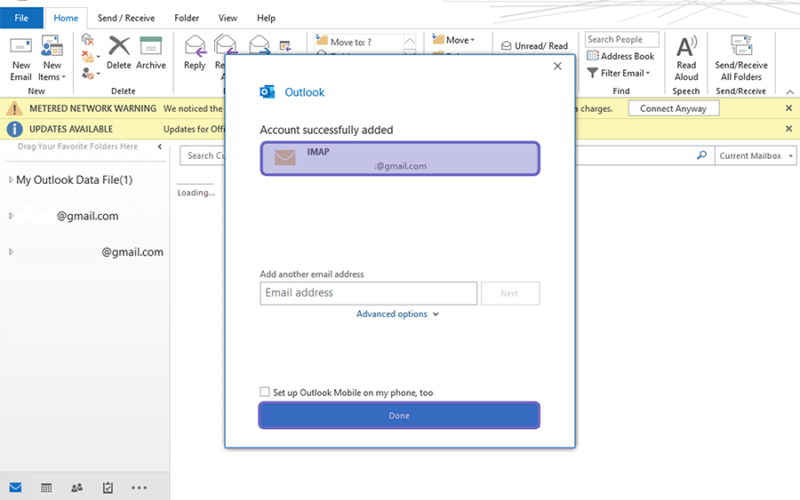The height and width of the screenshot is (500, 800).
Task: Click the Junk icon
Action: tap(88, 74)
